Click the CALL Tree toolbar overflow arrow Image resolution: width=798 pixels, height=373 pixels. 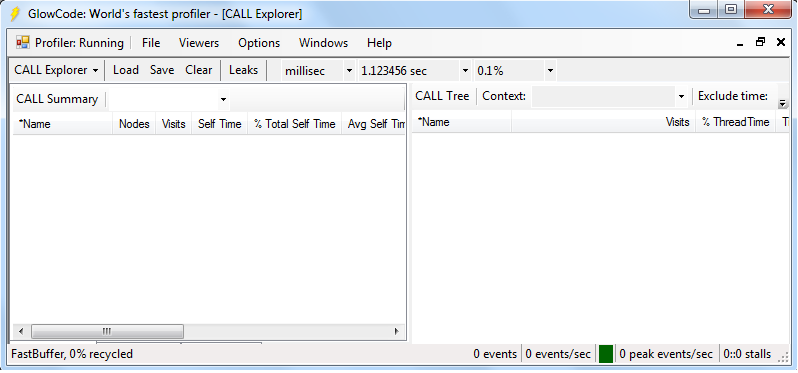click(783, 103)
